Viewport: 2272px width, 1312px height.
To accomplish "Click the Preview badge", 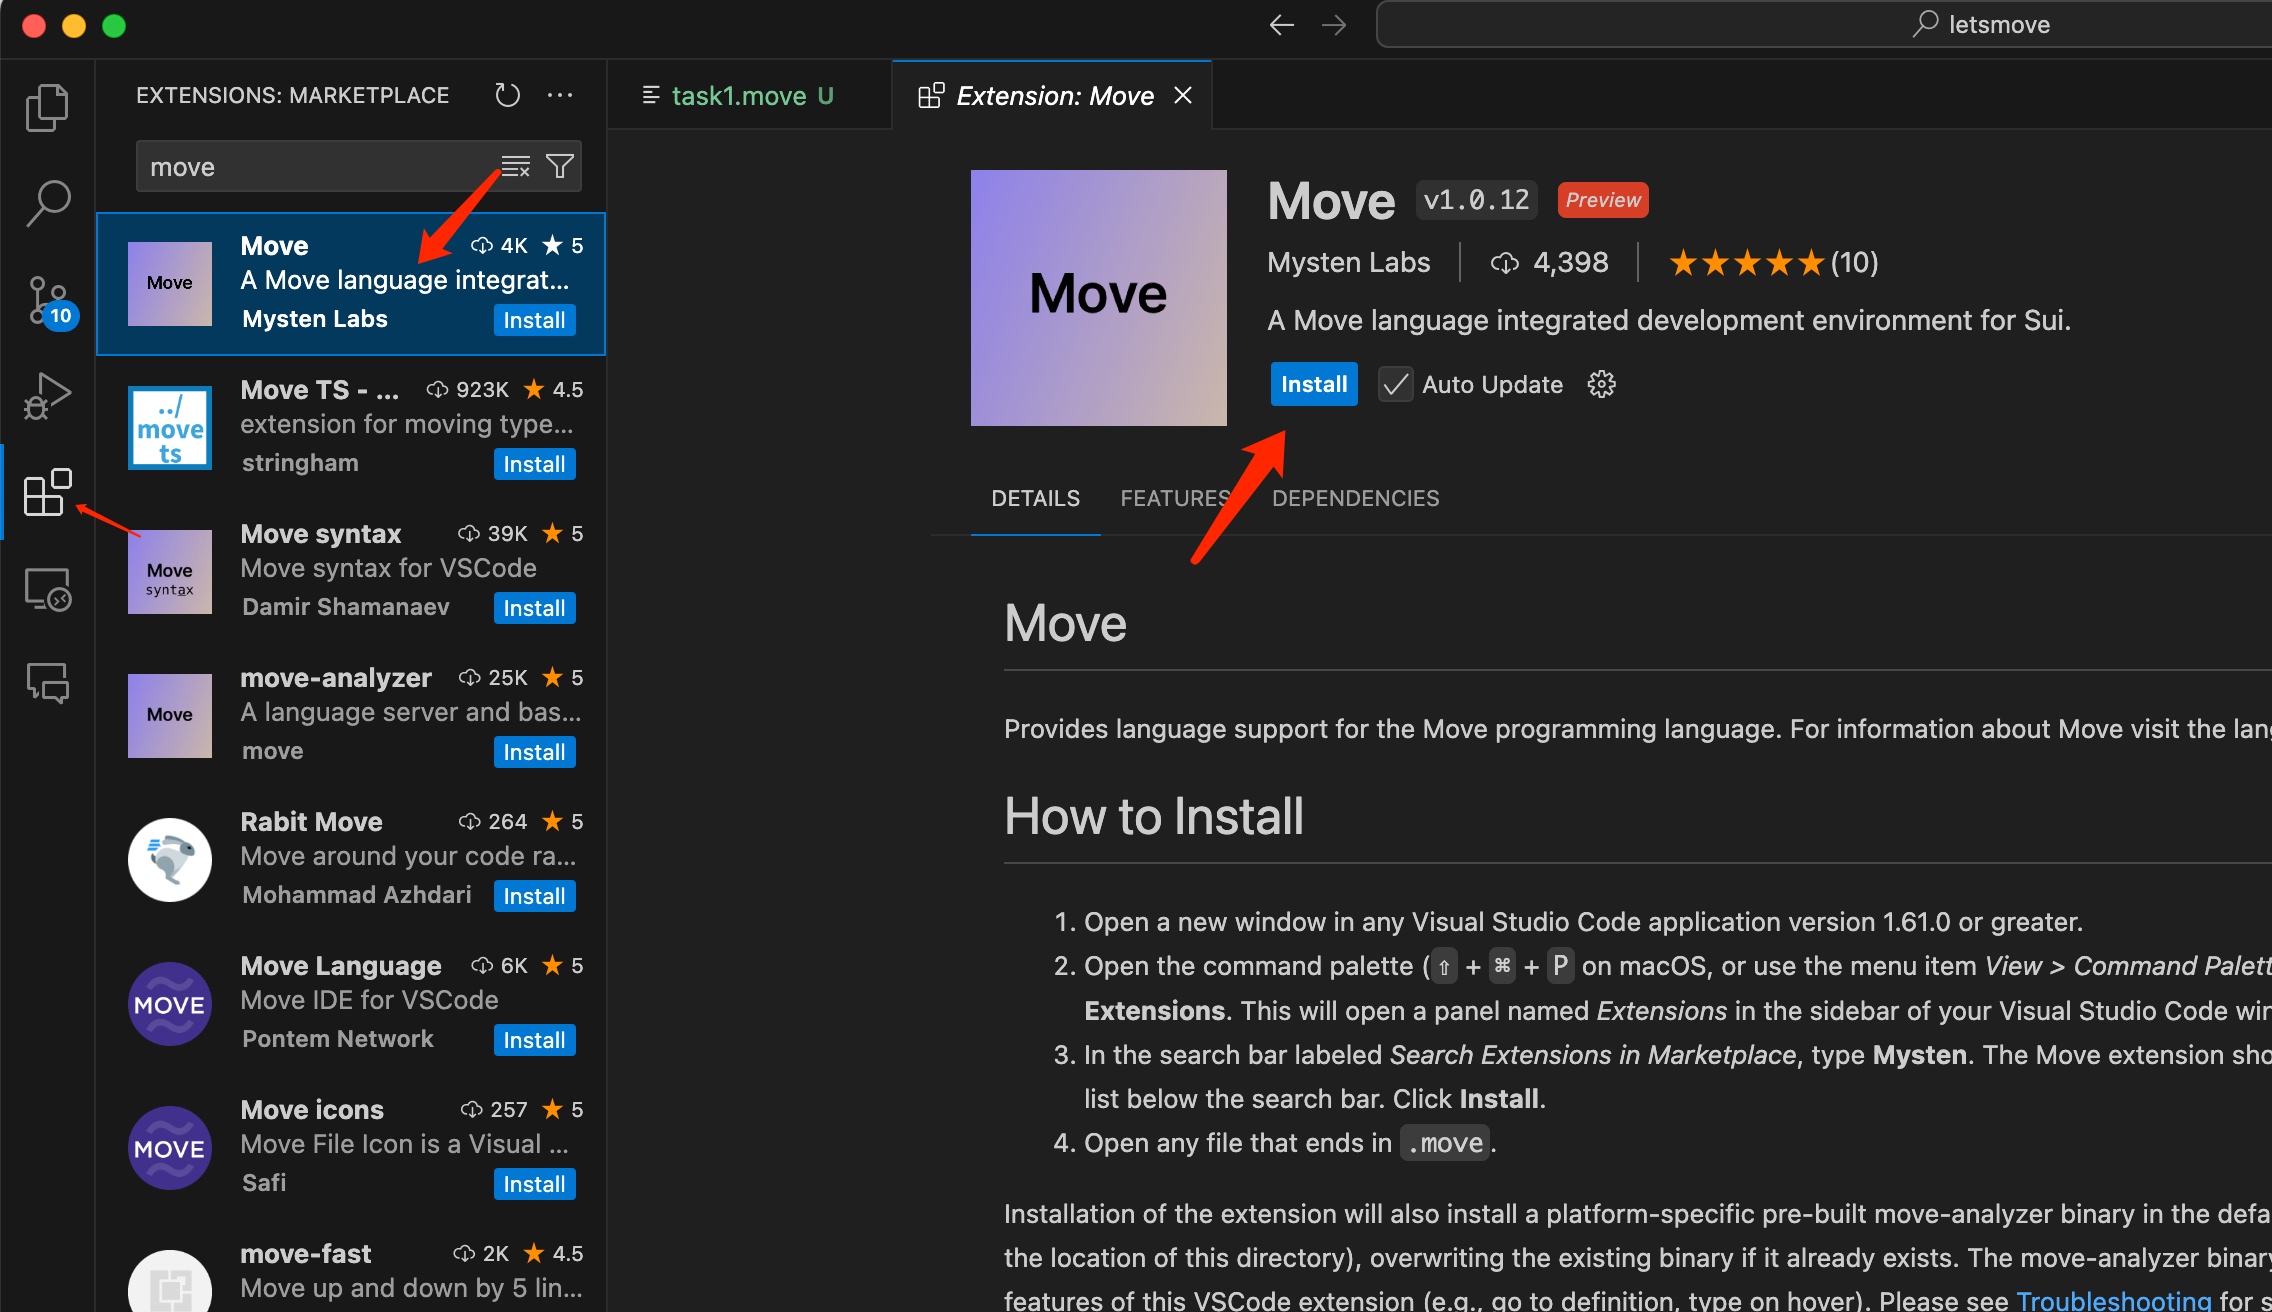I will [1602, 200].
